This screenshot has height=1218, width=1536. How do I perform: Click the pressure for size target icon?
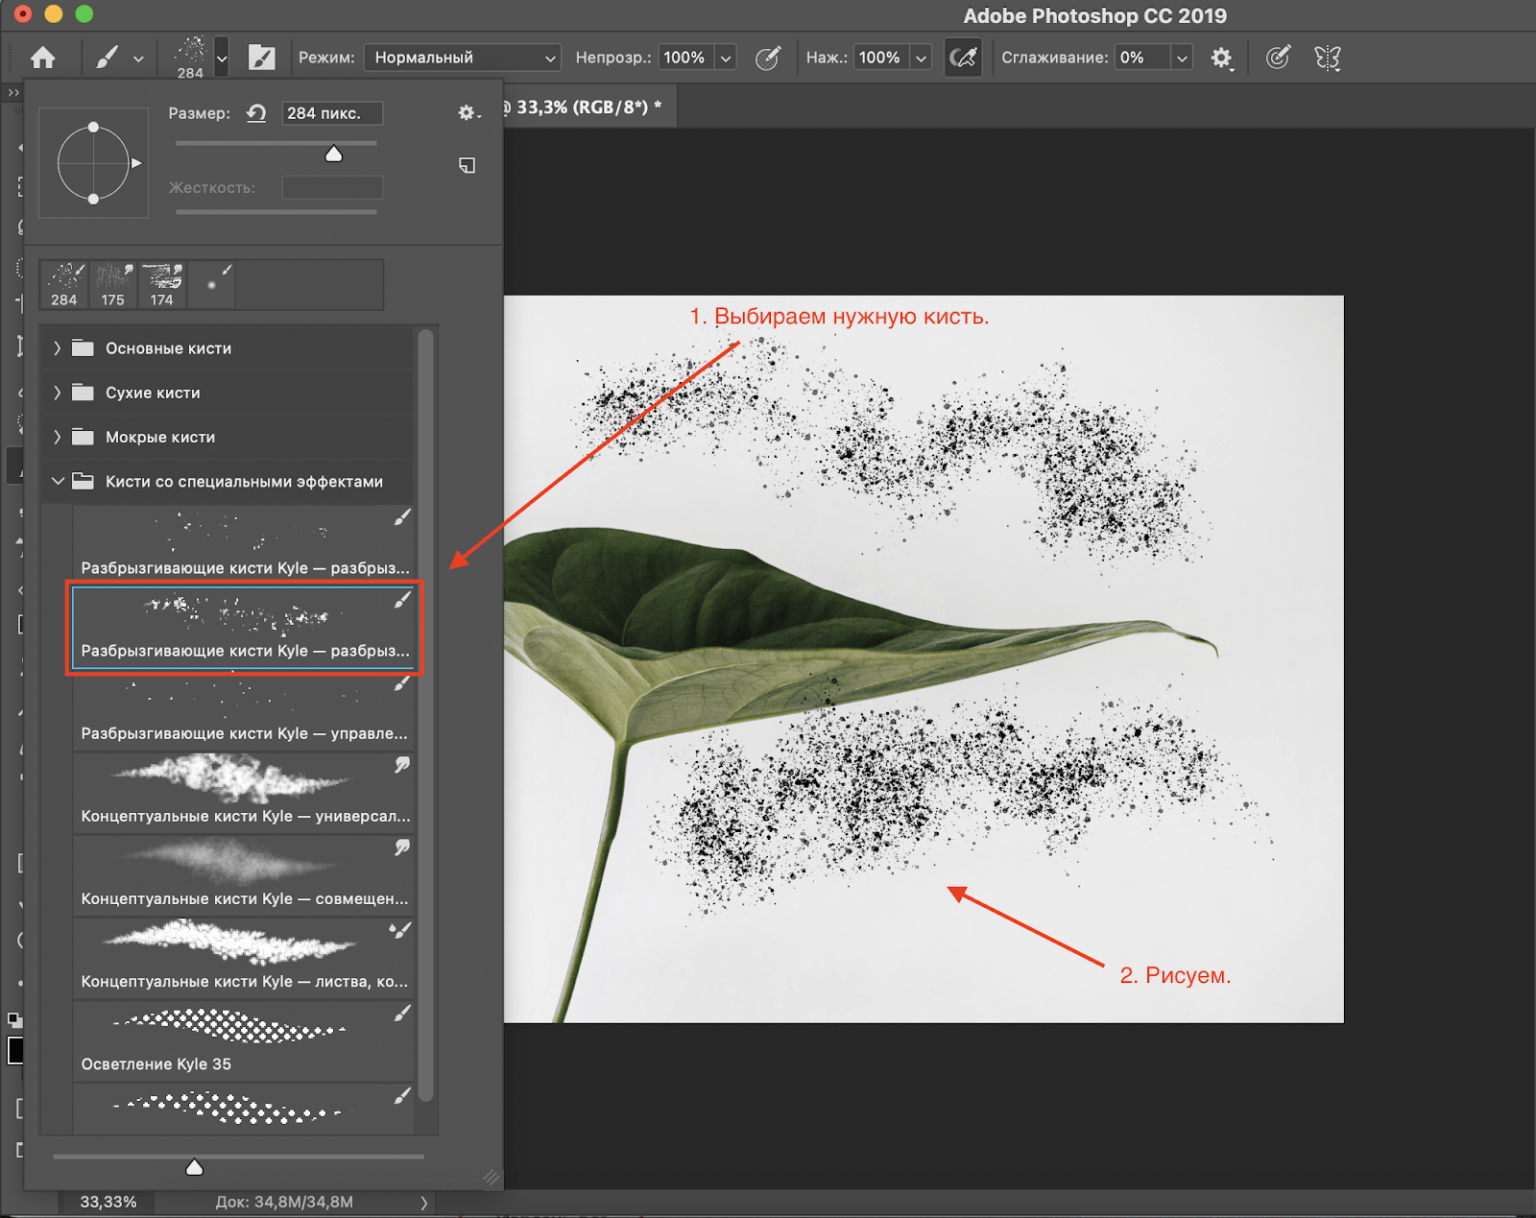[x=1277, y=58]
